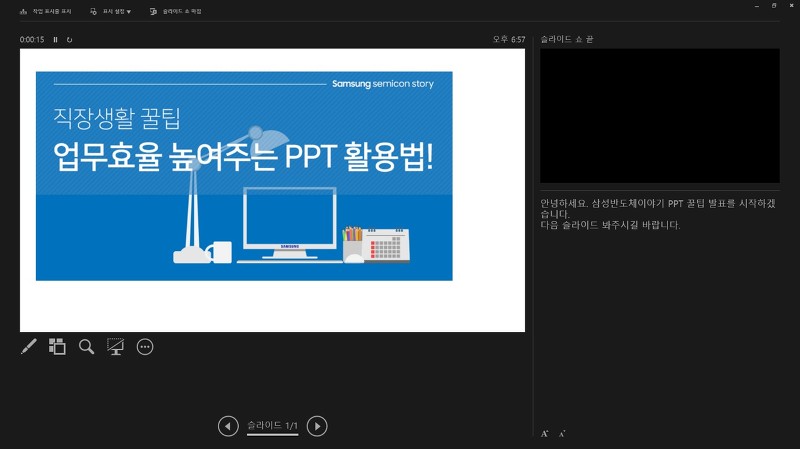Image resolution: width=800 pixels, height=449 pixels.
Task: Open Display Settings dropdown
Action: (x=110, y=11)
